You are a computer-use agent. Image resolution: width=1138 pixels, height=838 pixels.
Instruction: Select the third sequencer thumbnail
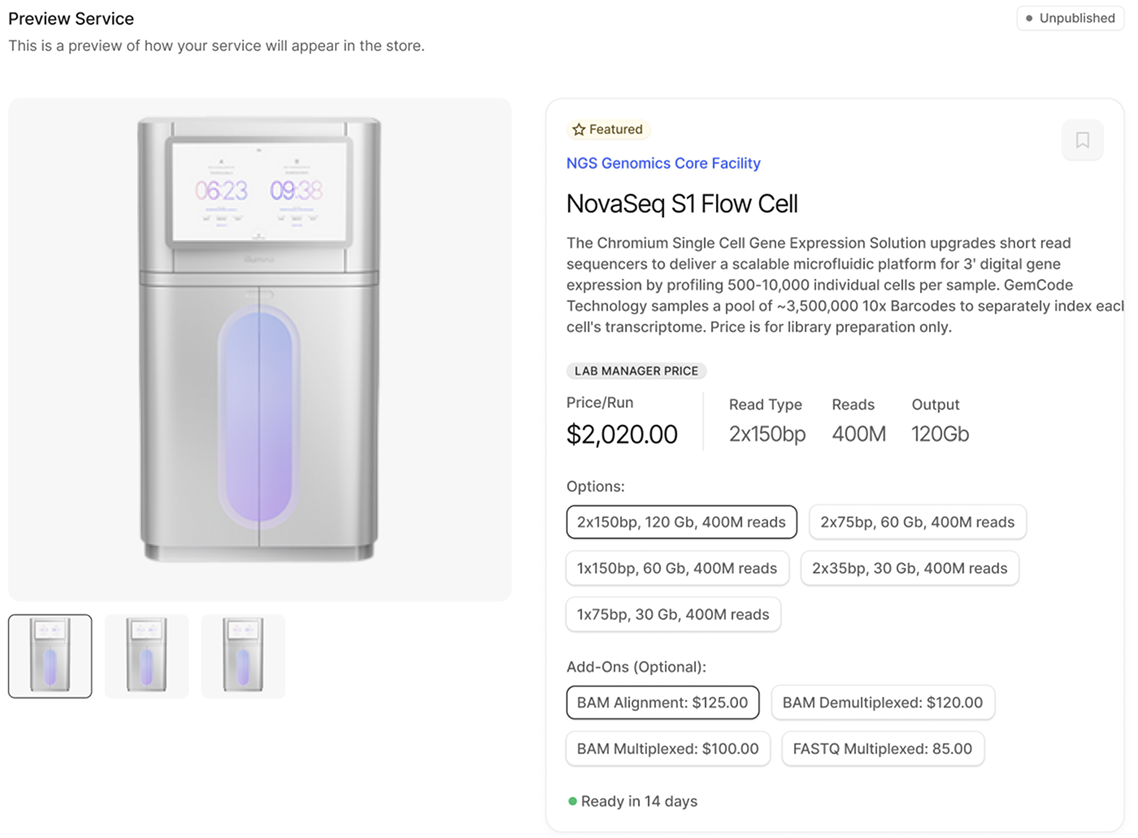[243, 657]
